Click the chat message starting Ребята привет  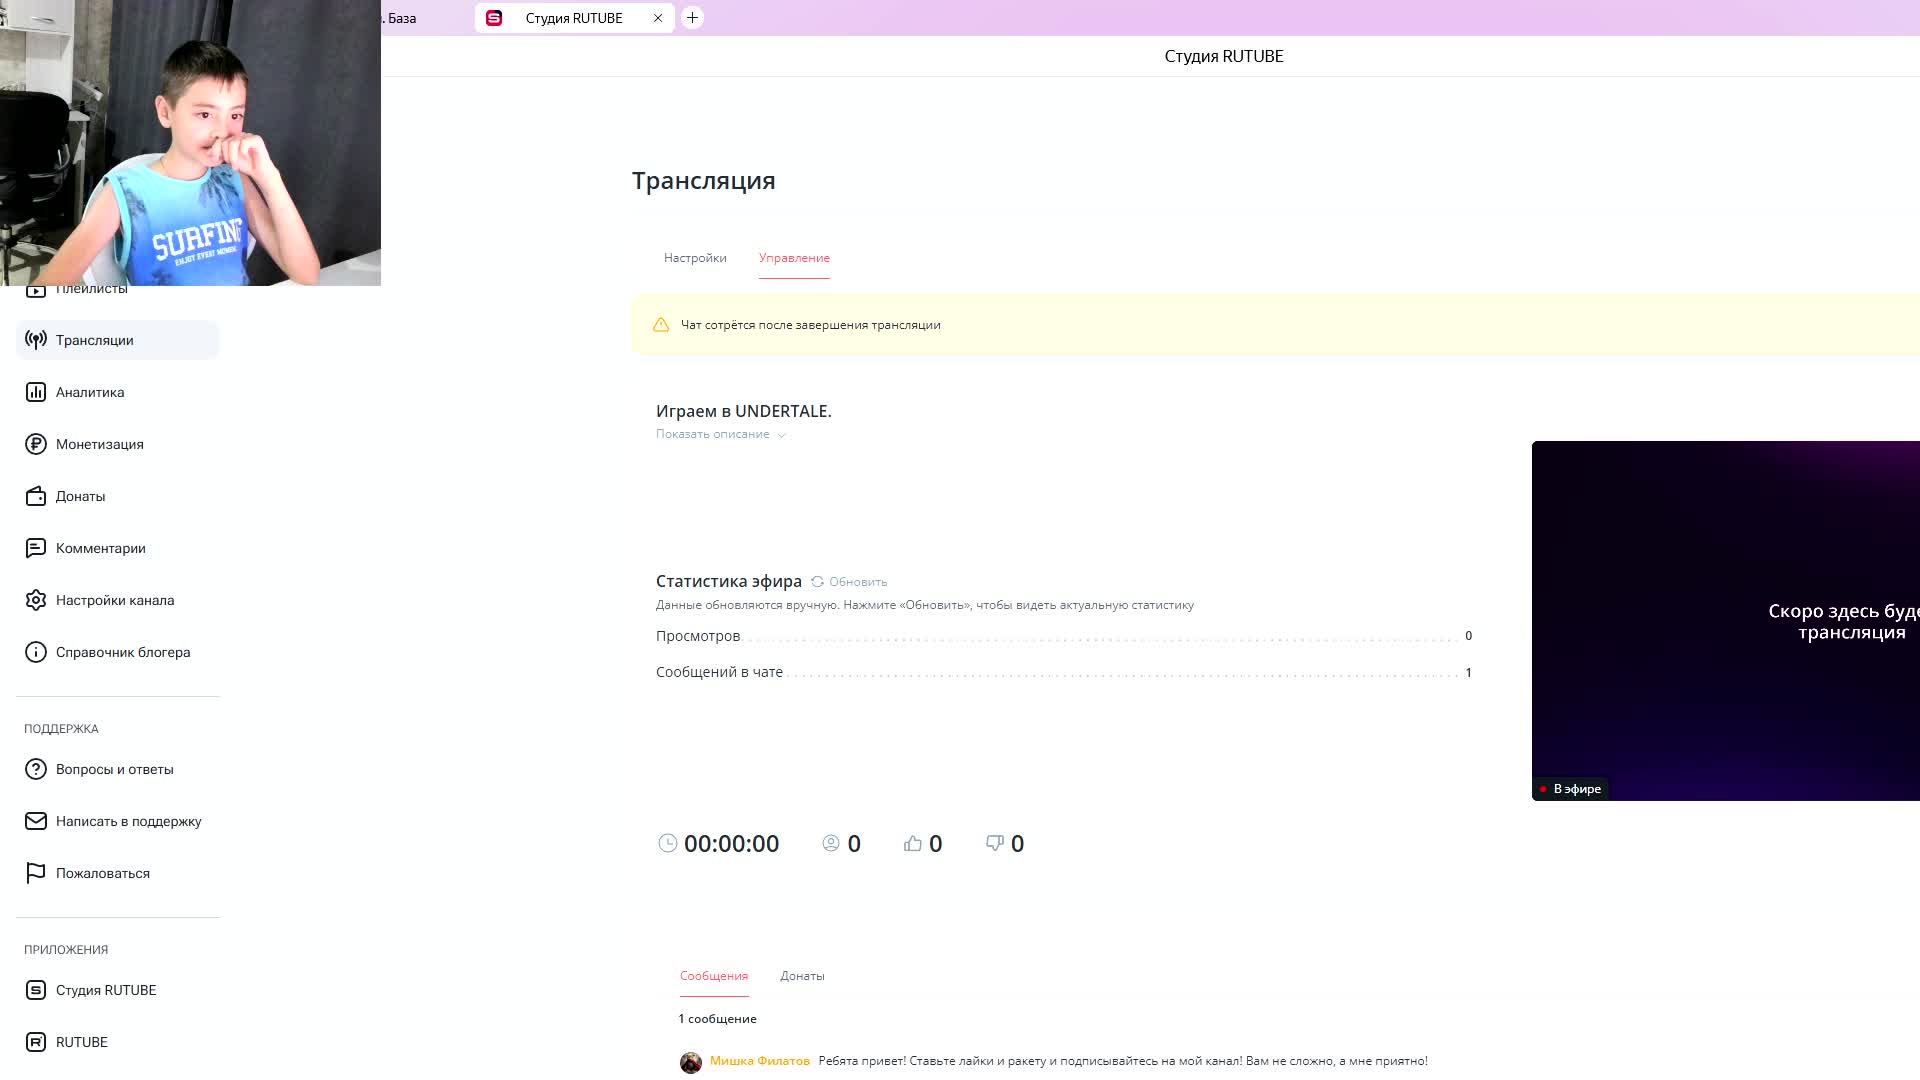1123,1061
